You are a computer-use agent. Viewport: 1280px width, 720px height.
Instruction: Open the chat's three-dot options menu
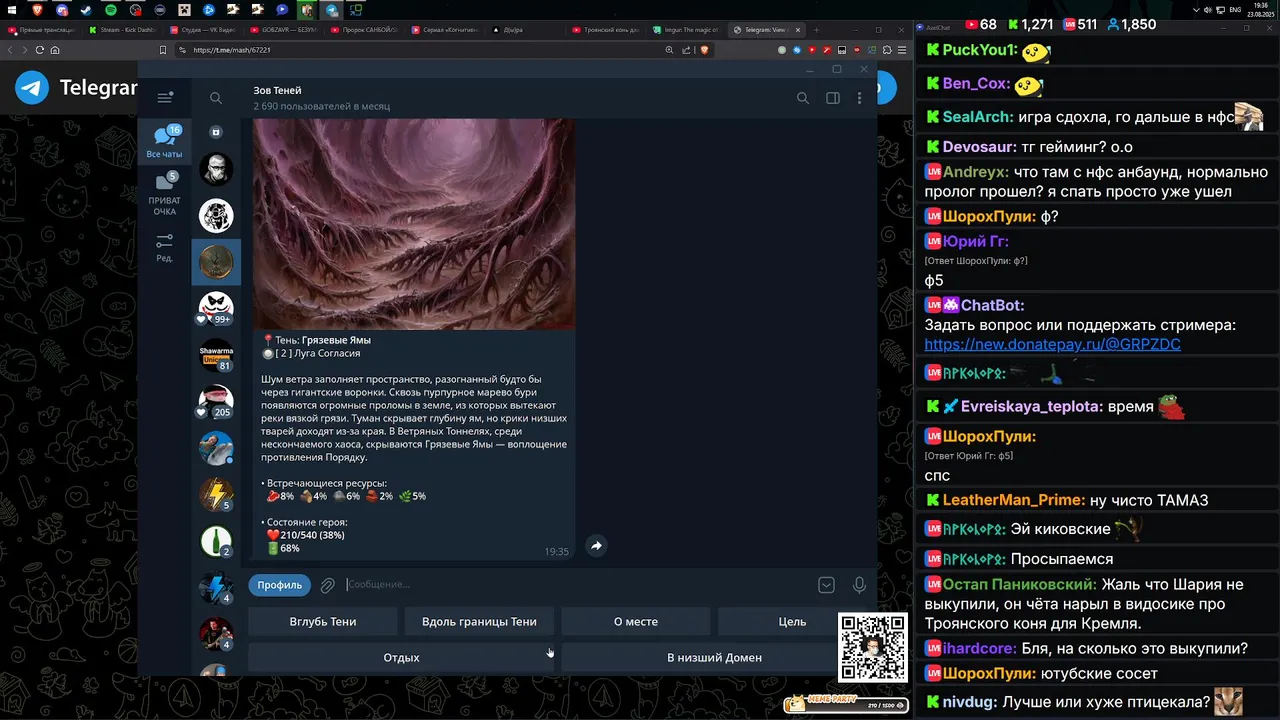click(x=859, y=98)
